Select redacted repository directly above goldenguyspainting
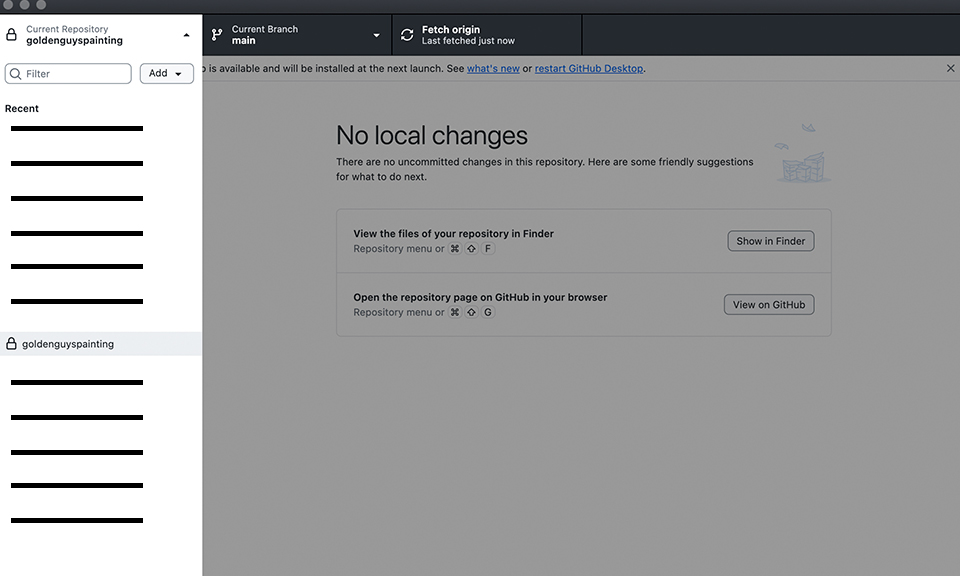 (x=77, y=301)
